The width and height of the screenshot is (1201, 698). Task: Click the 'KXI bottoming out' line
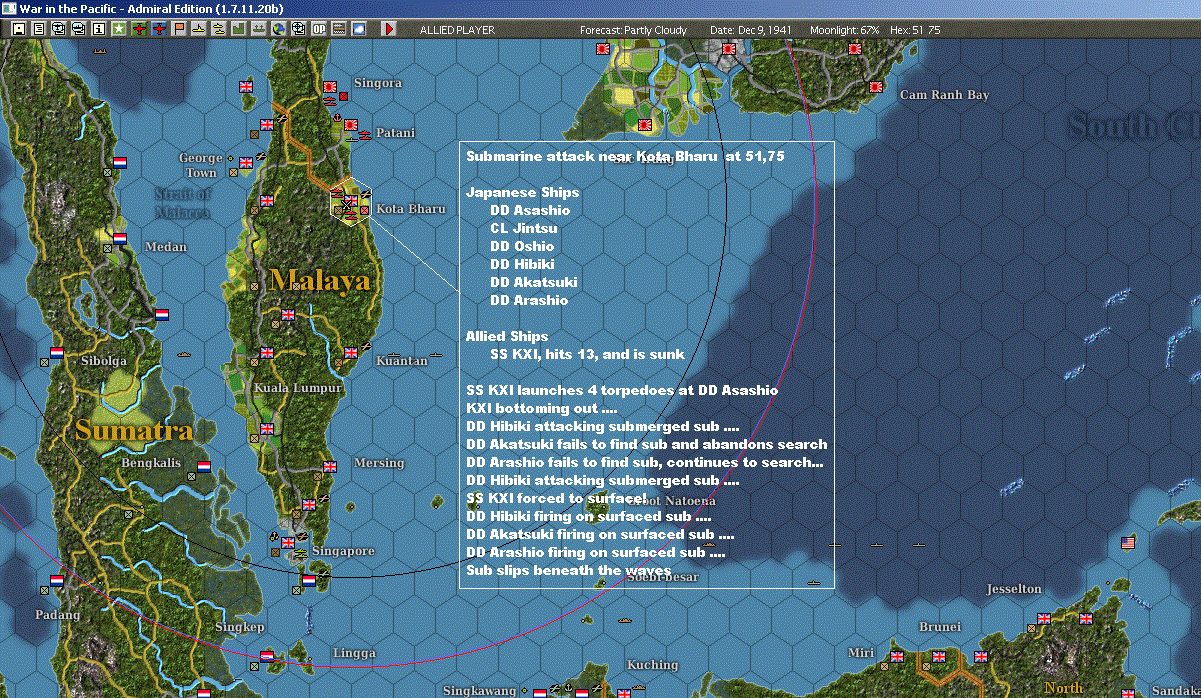[x=542, y=408]
